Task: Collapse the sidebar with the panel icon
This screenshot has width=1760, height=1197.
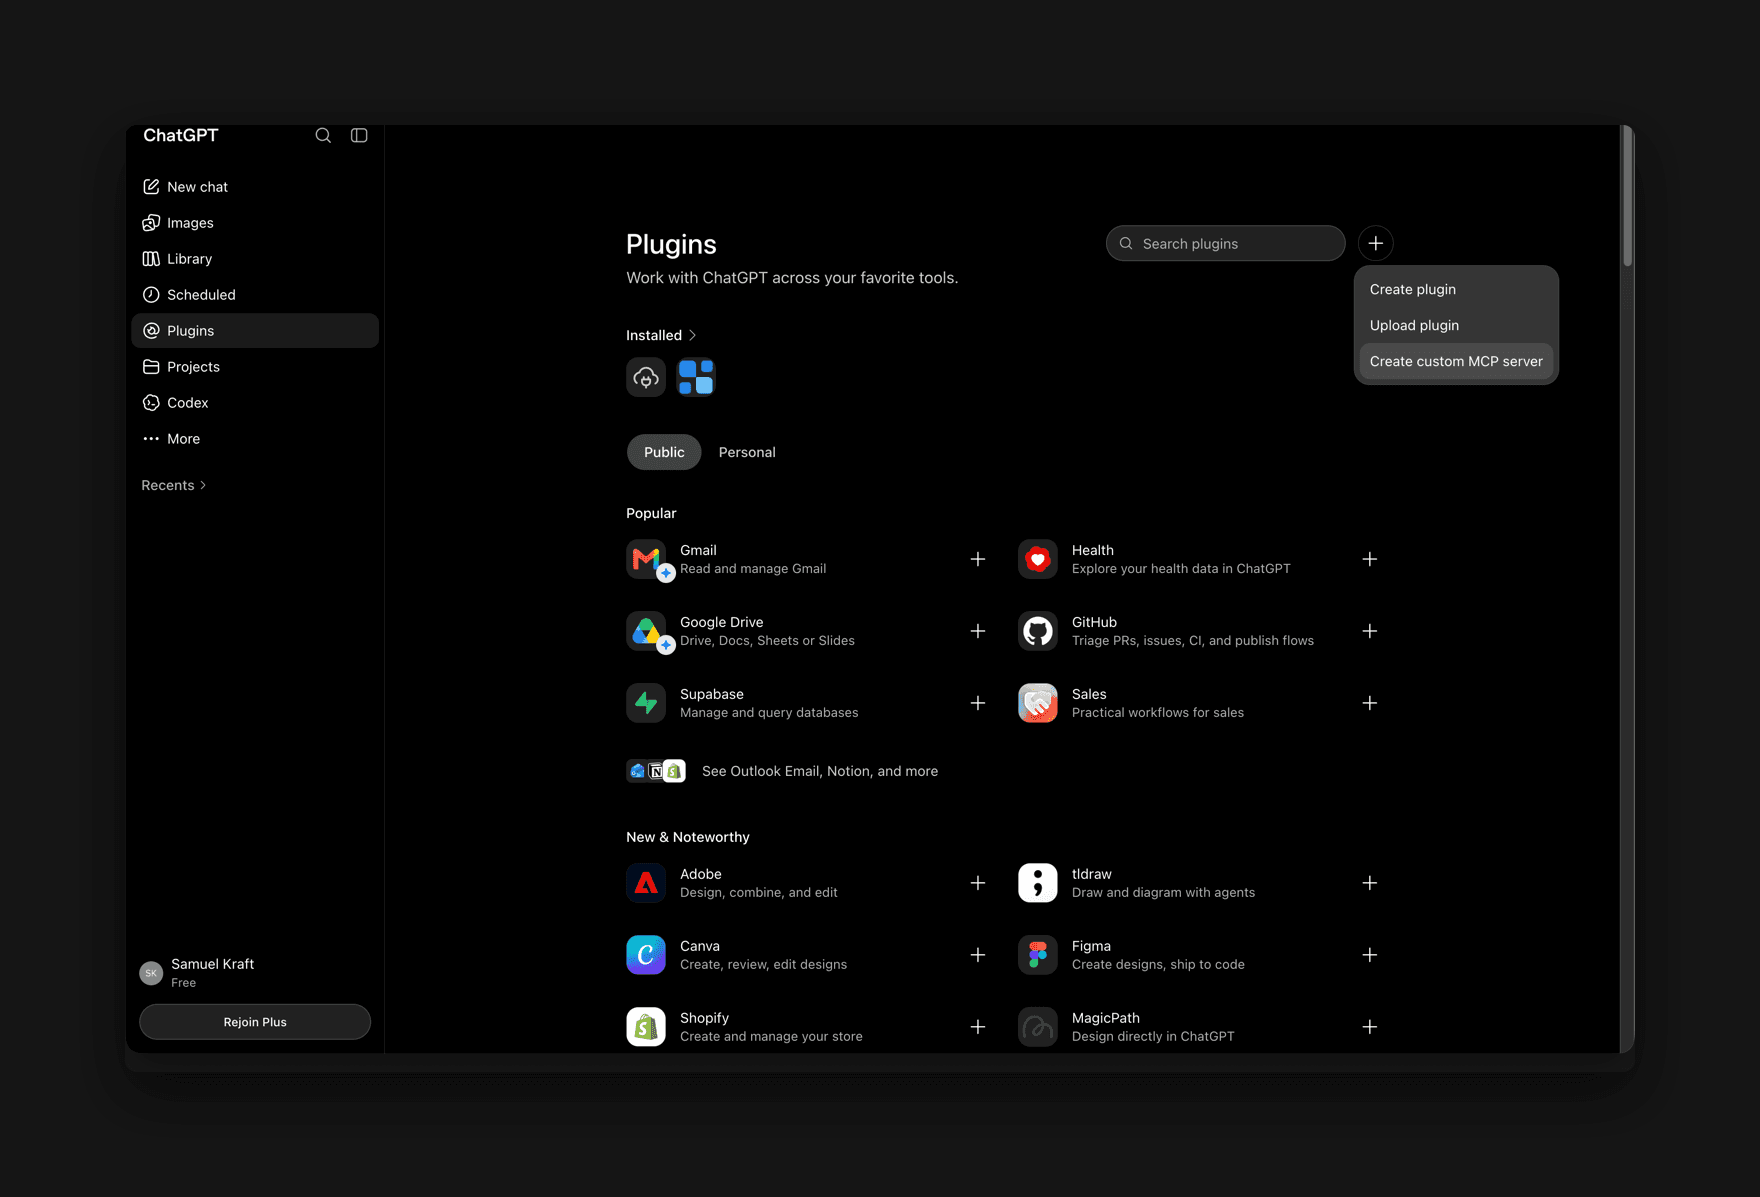Action: pyautogui.click(x=359, y=135)
